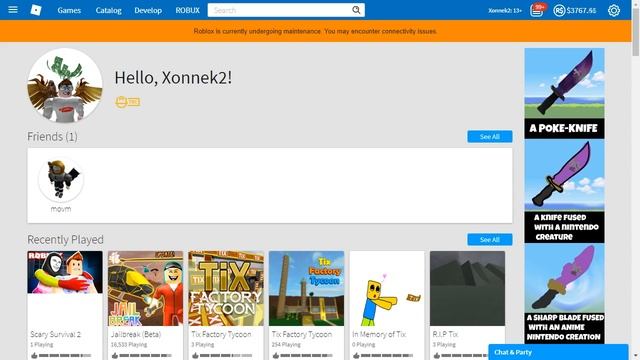Open the Catalog menu

(x=109, y=10)
